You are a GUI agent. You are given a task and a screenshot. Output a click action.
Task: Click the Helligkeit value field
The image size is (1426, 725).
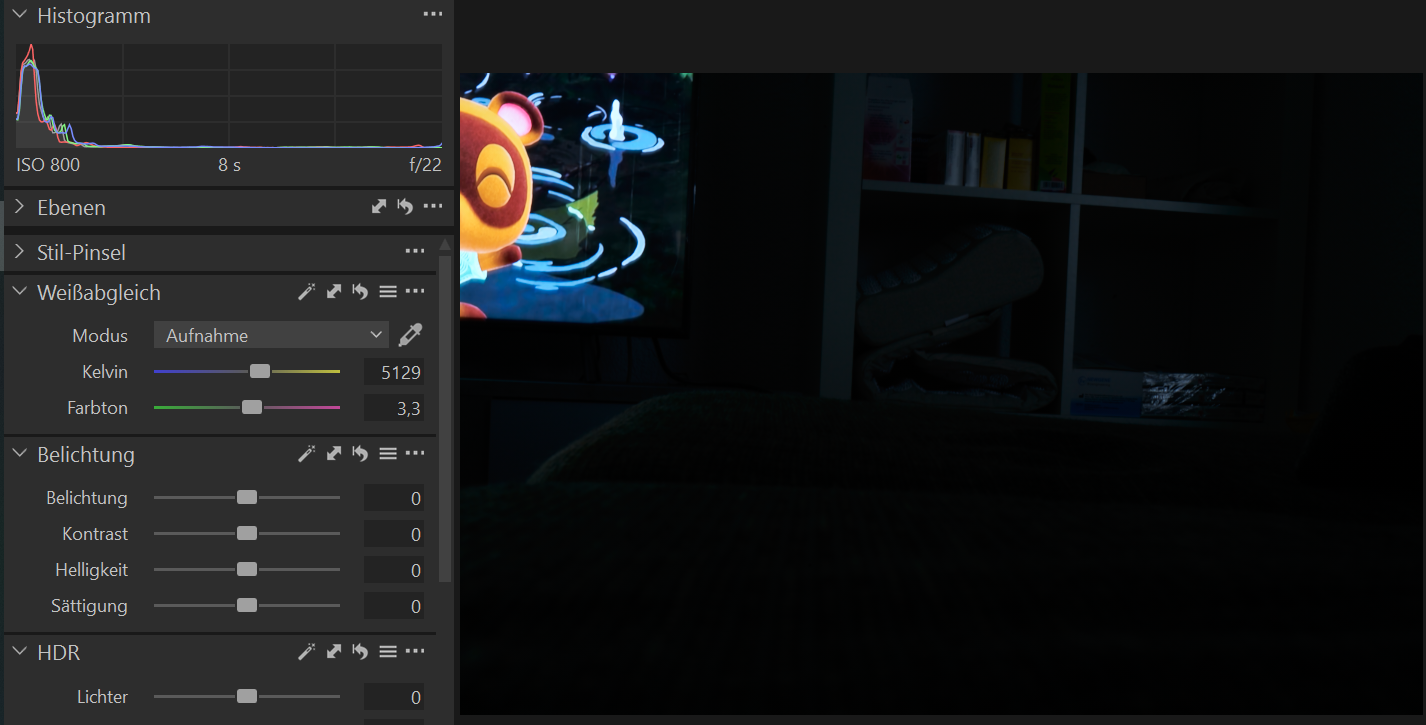[x=394, y=570]
